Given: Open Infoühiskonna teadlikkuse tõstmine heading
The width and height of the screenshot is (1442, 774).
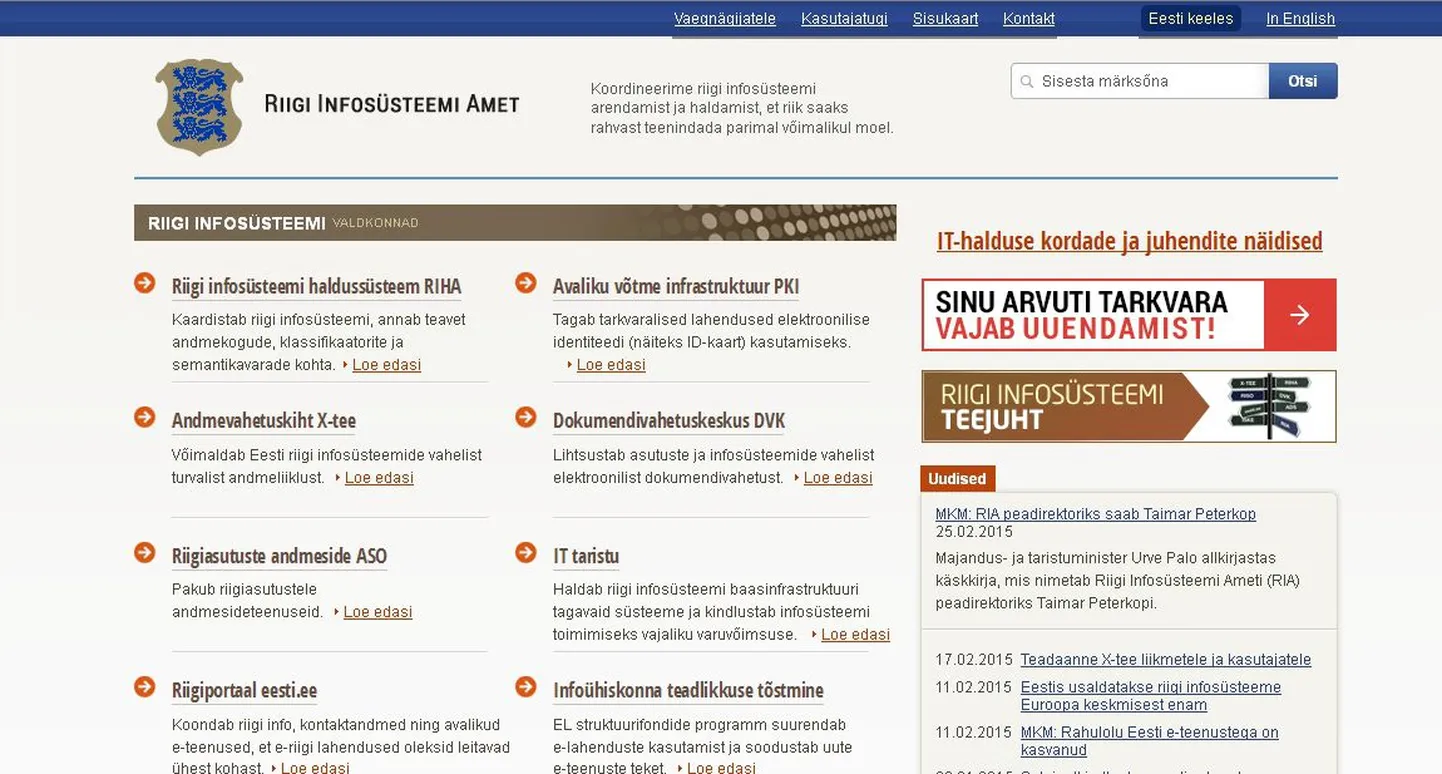Looking at the screenshot, I should (688, 691).
